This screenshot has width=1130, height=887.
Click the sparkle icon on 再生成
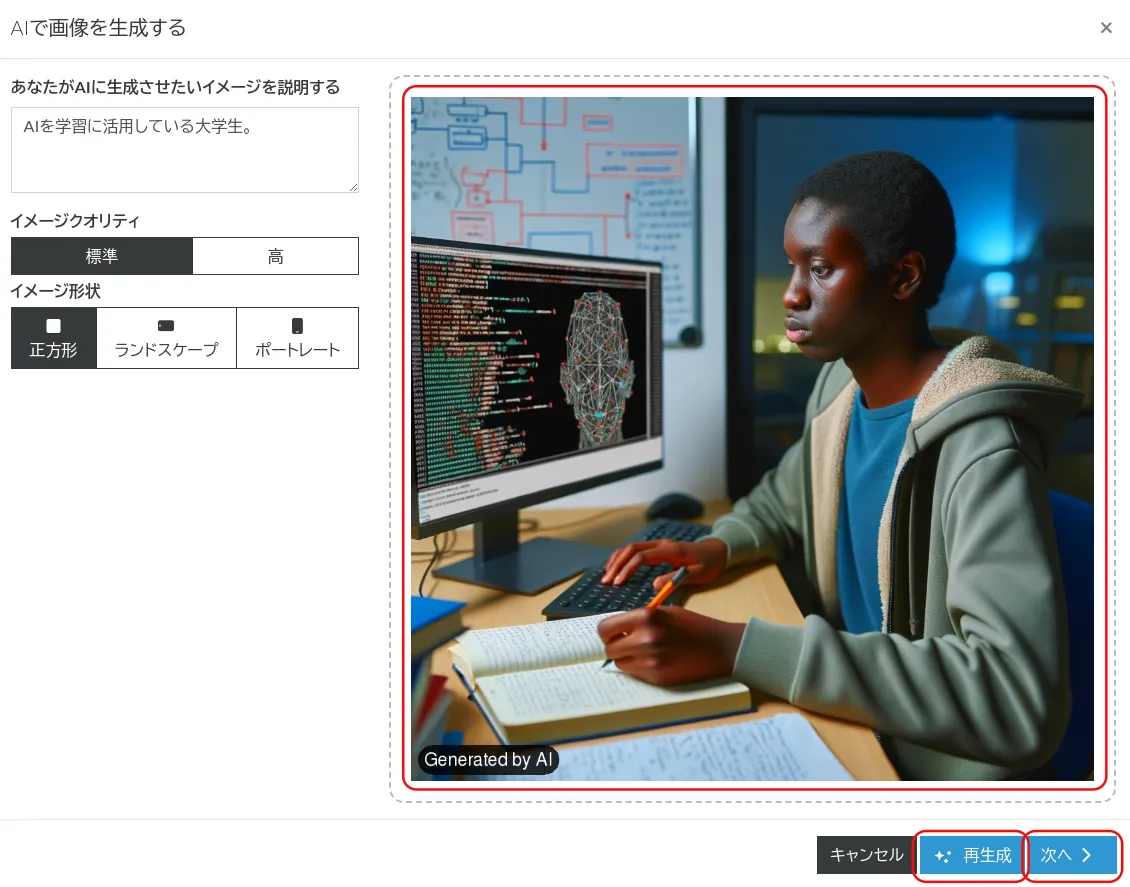click(942, 857)
